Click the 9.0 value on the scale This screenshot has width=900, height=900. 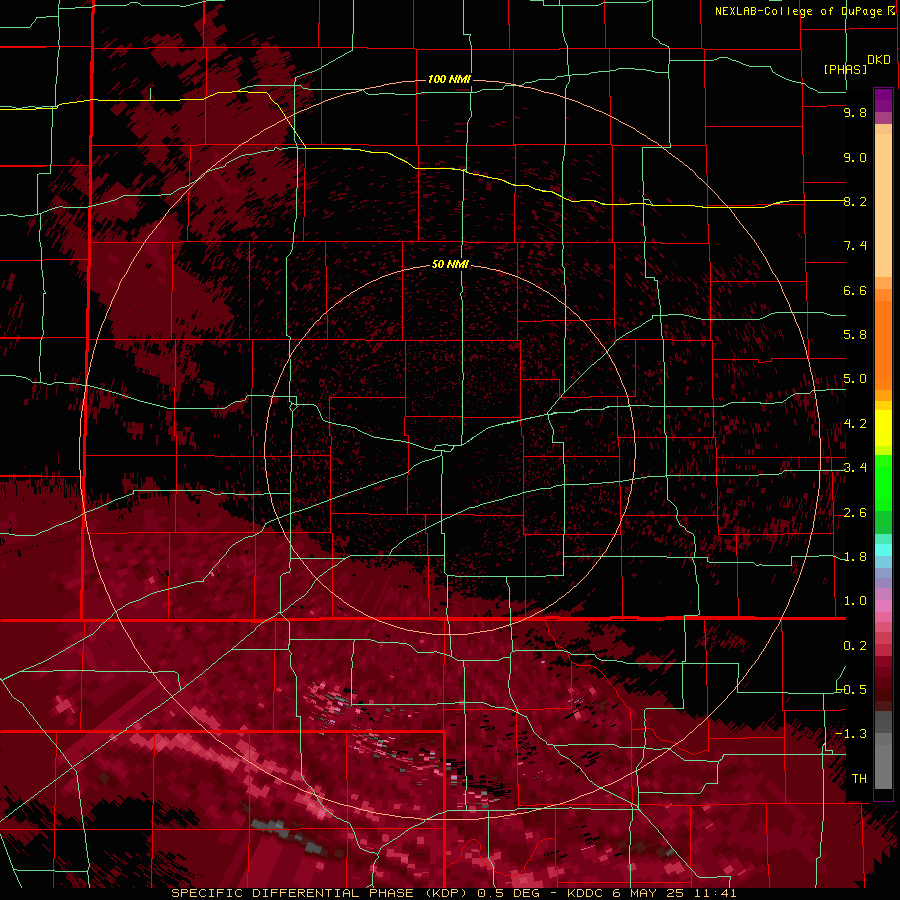pyautogui.click(x=855, y=157)
